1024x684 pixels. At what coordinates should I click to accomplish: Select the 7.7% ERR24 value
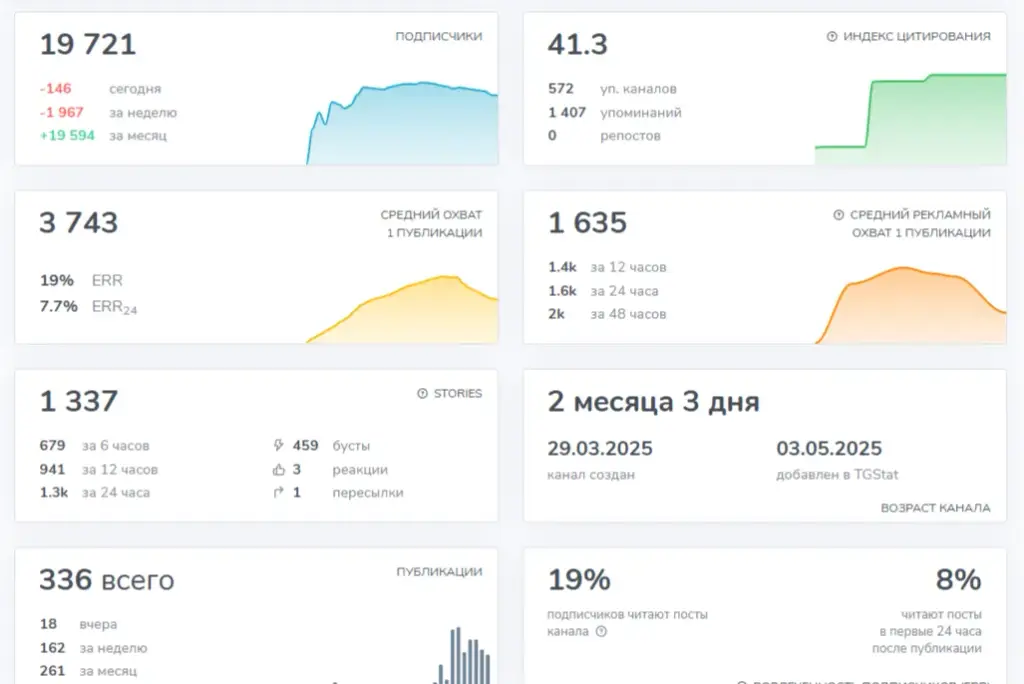click(x=59, y=306)
